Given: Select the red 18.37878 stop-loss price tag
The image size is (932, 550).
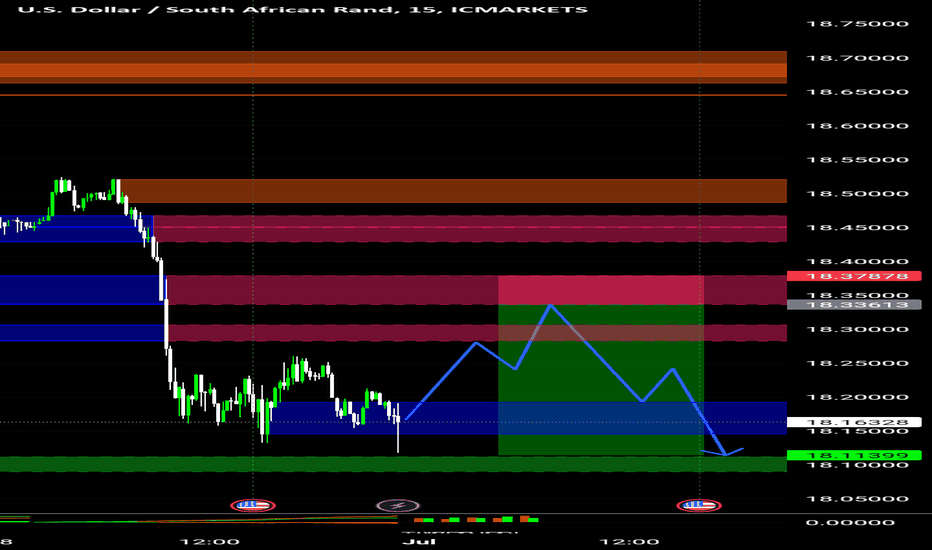Looking at the screenshot, I should click(854, 276).
